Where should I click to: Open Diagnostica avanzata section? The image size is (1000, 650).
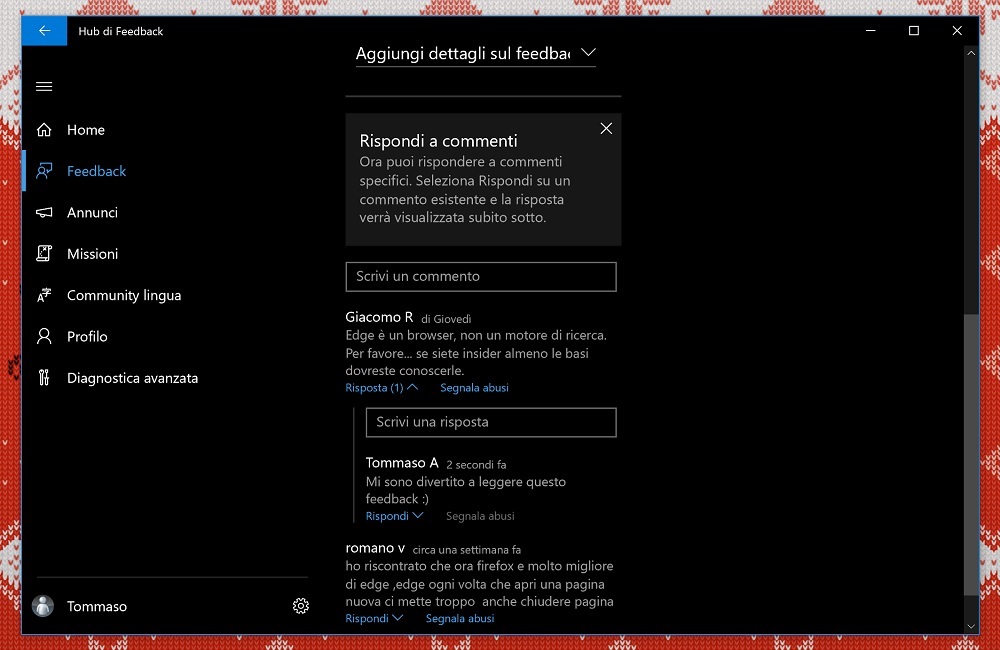[x=133, y=378]
